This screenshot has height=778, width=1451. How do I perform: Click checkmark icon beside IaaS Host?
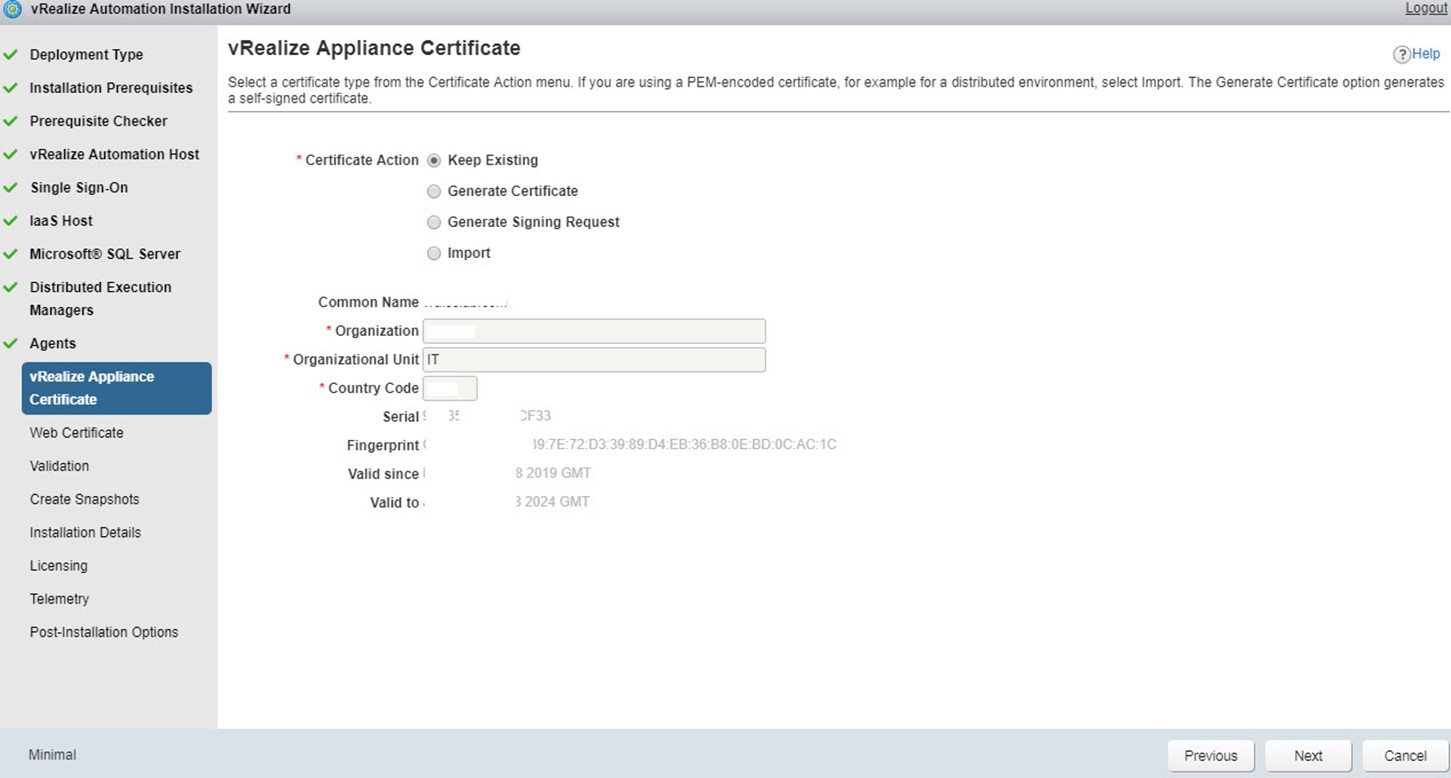(x=11, y=220)
